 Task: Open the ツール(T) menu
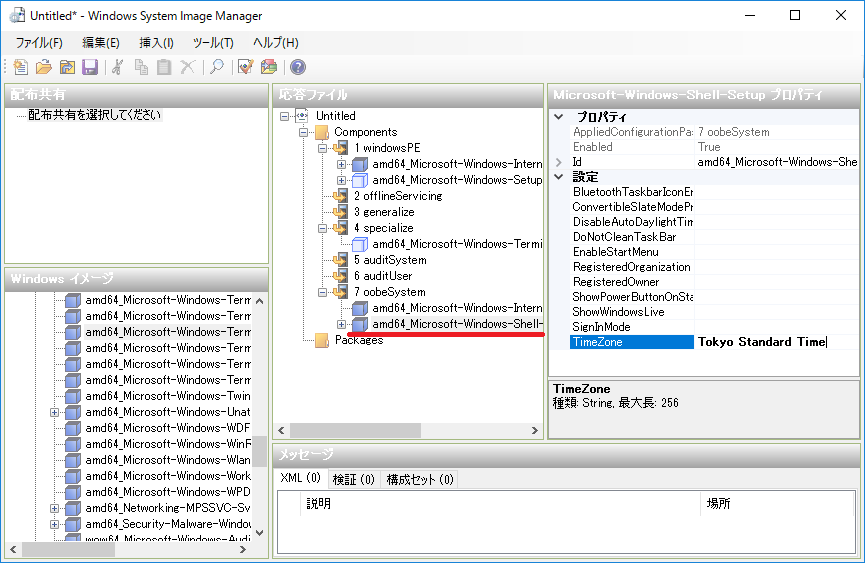[213, 43]
